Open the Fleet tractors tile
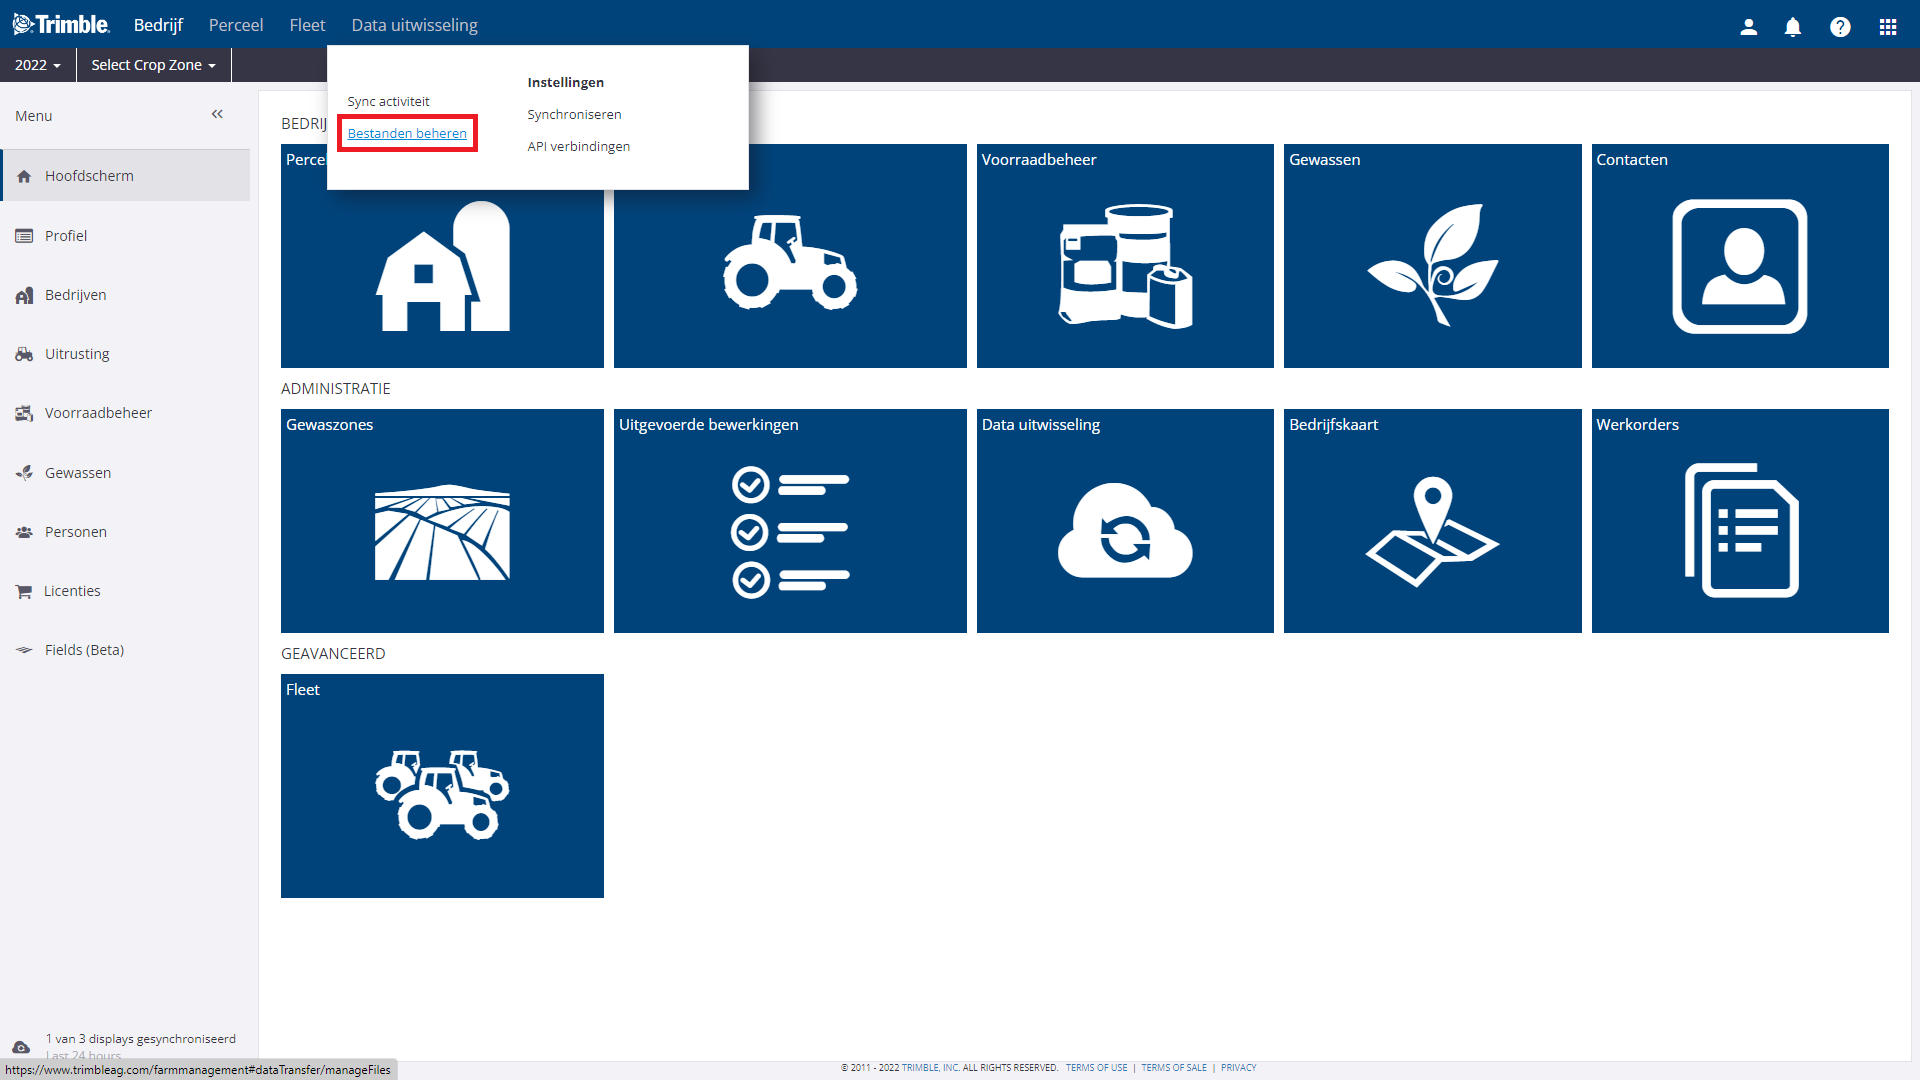The image size is (1920, 1080). pyautogui.click(x=442, y=786)
